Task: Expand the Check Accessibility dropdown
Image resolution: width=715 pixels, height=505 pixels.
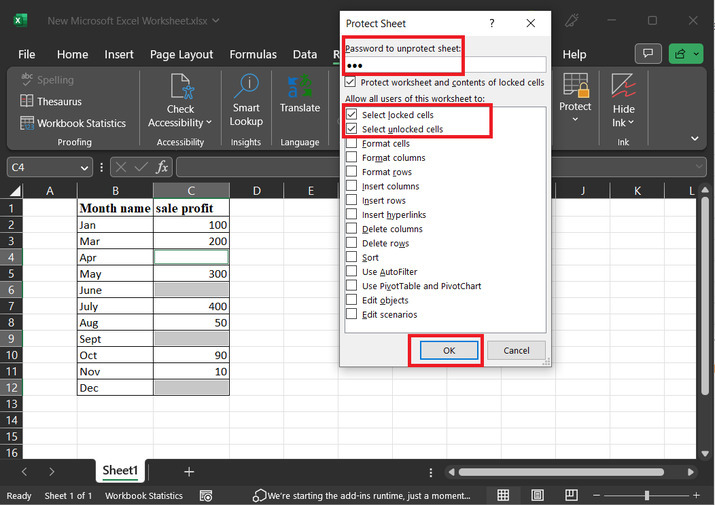Action: (x=208, y=123)
